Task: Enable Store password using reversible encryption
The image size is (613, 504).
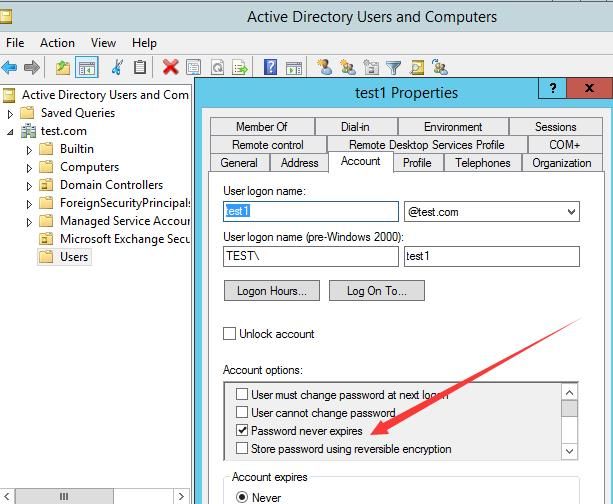Action: [242, 448]
